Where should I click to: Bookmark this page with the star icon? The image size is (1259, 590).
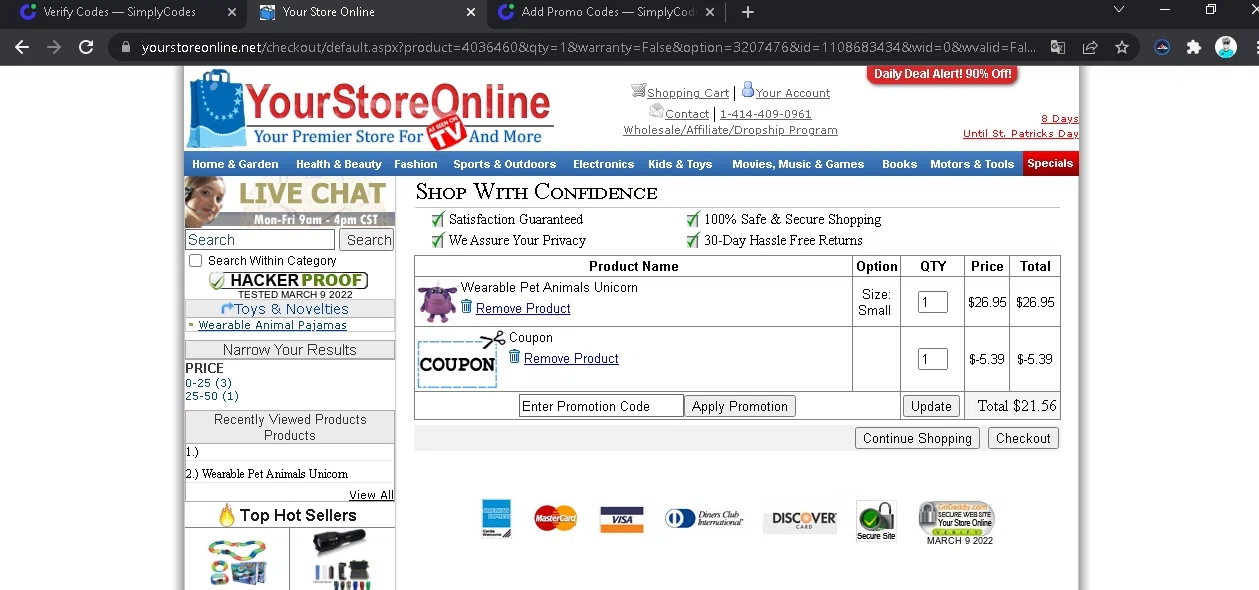tap(1122, 47)
